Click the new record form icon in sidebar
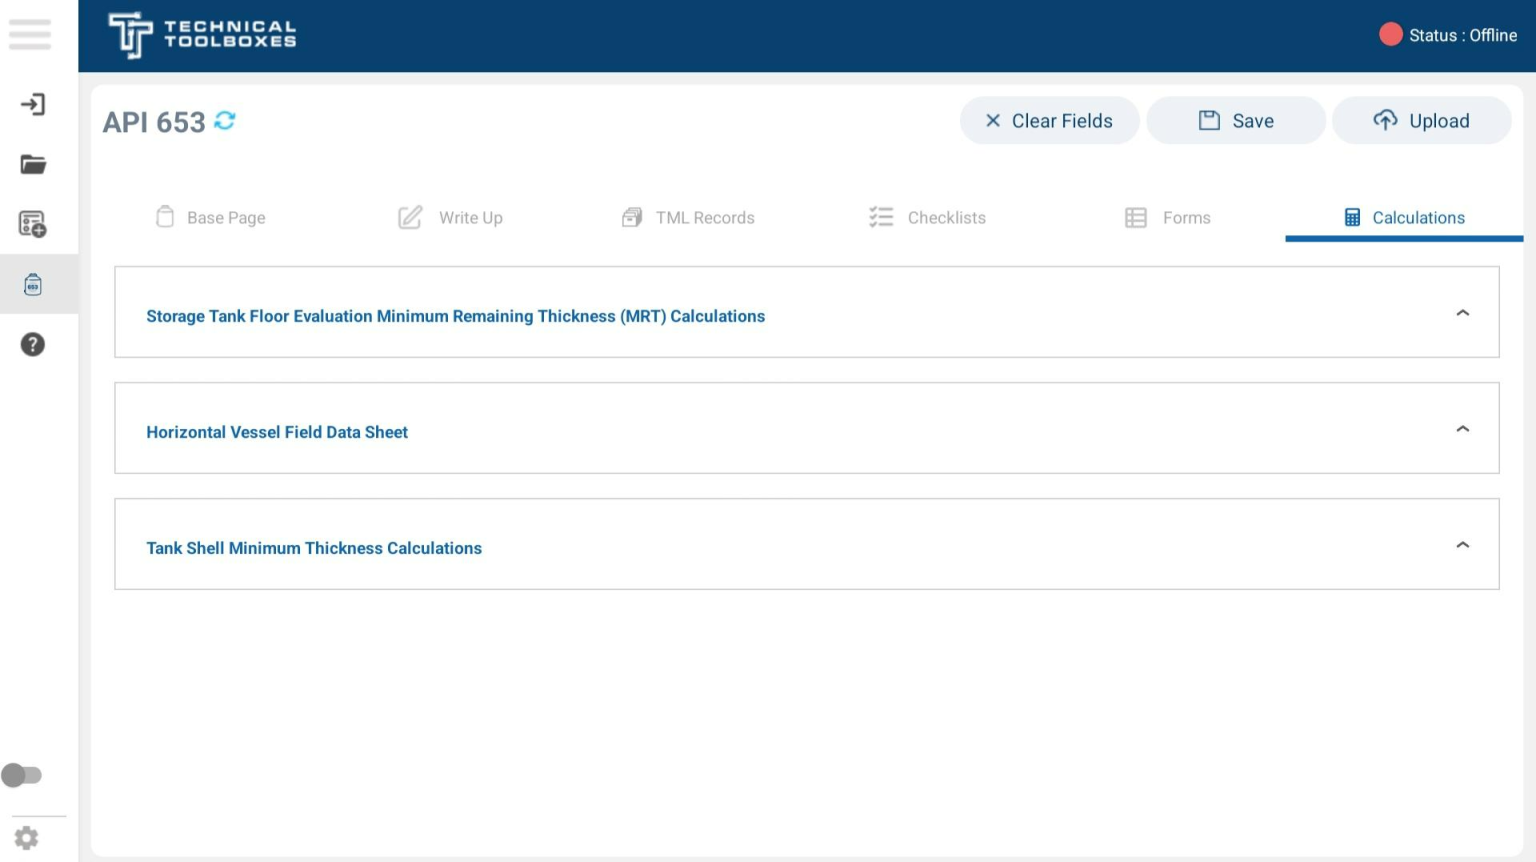The image size is (1536, 862). [x=33, y=224]
